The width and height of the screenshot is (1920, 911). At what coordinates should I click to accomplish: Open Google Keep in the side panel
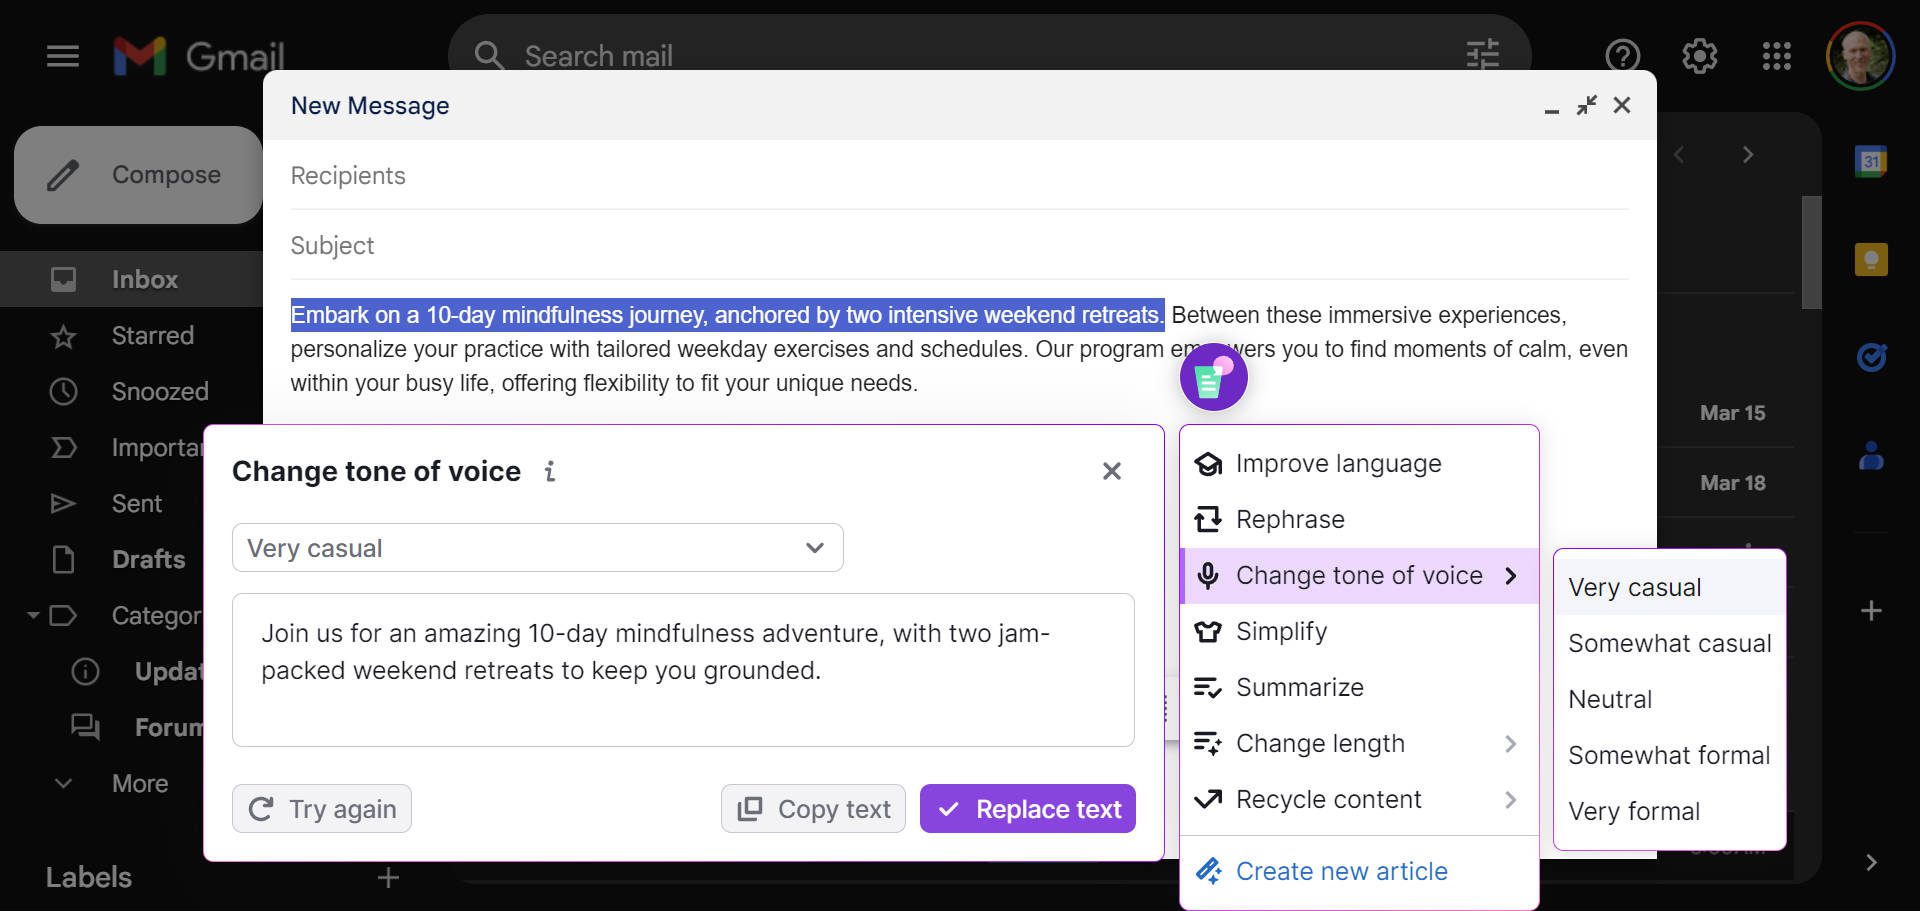1872,258
